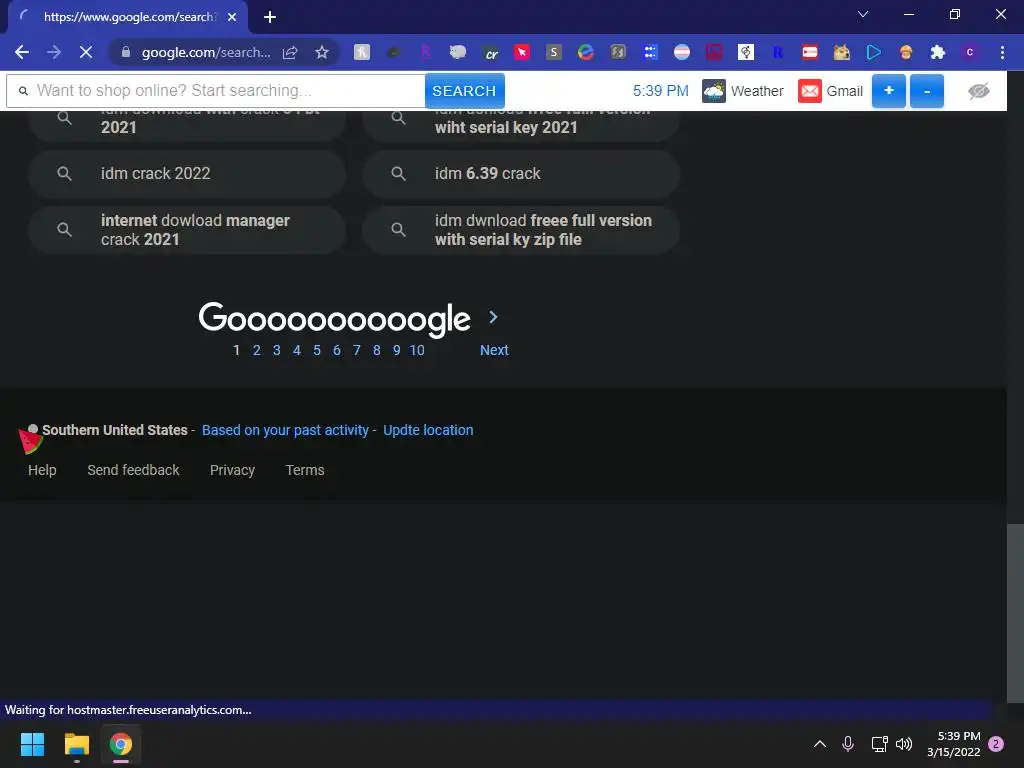Go to results page 9
Screen dimensions: 1024x768
396,350
